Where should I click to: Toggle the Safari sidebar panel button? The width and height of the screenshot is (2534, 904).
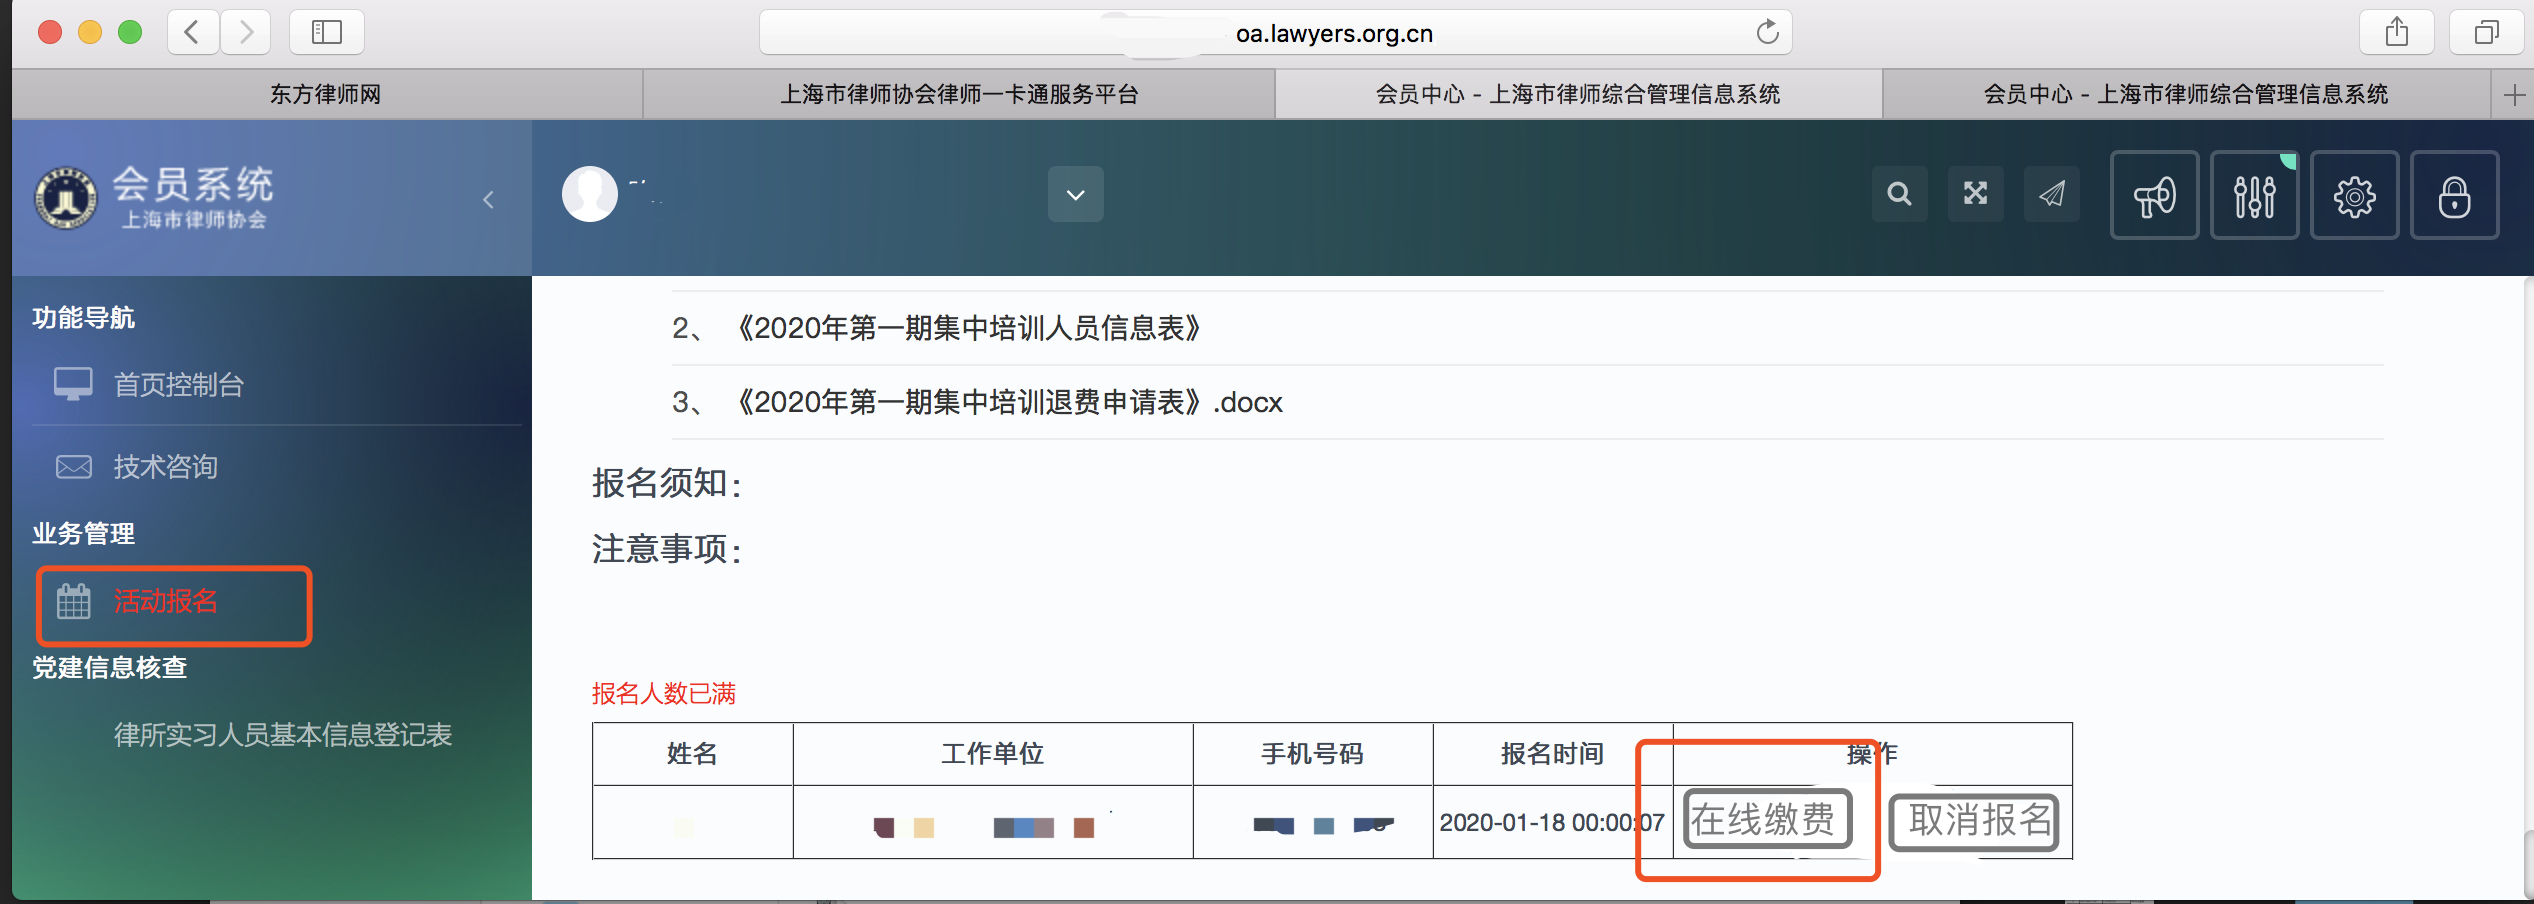pos(326,33)
